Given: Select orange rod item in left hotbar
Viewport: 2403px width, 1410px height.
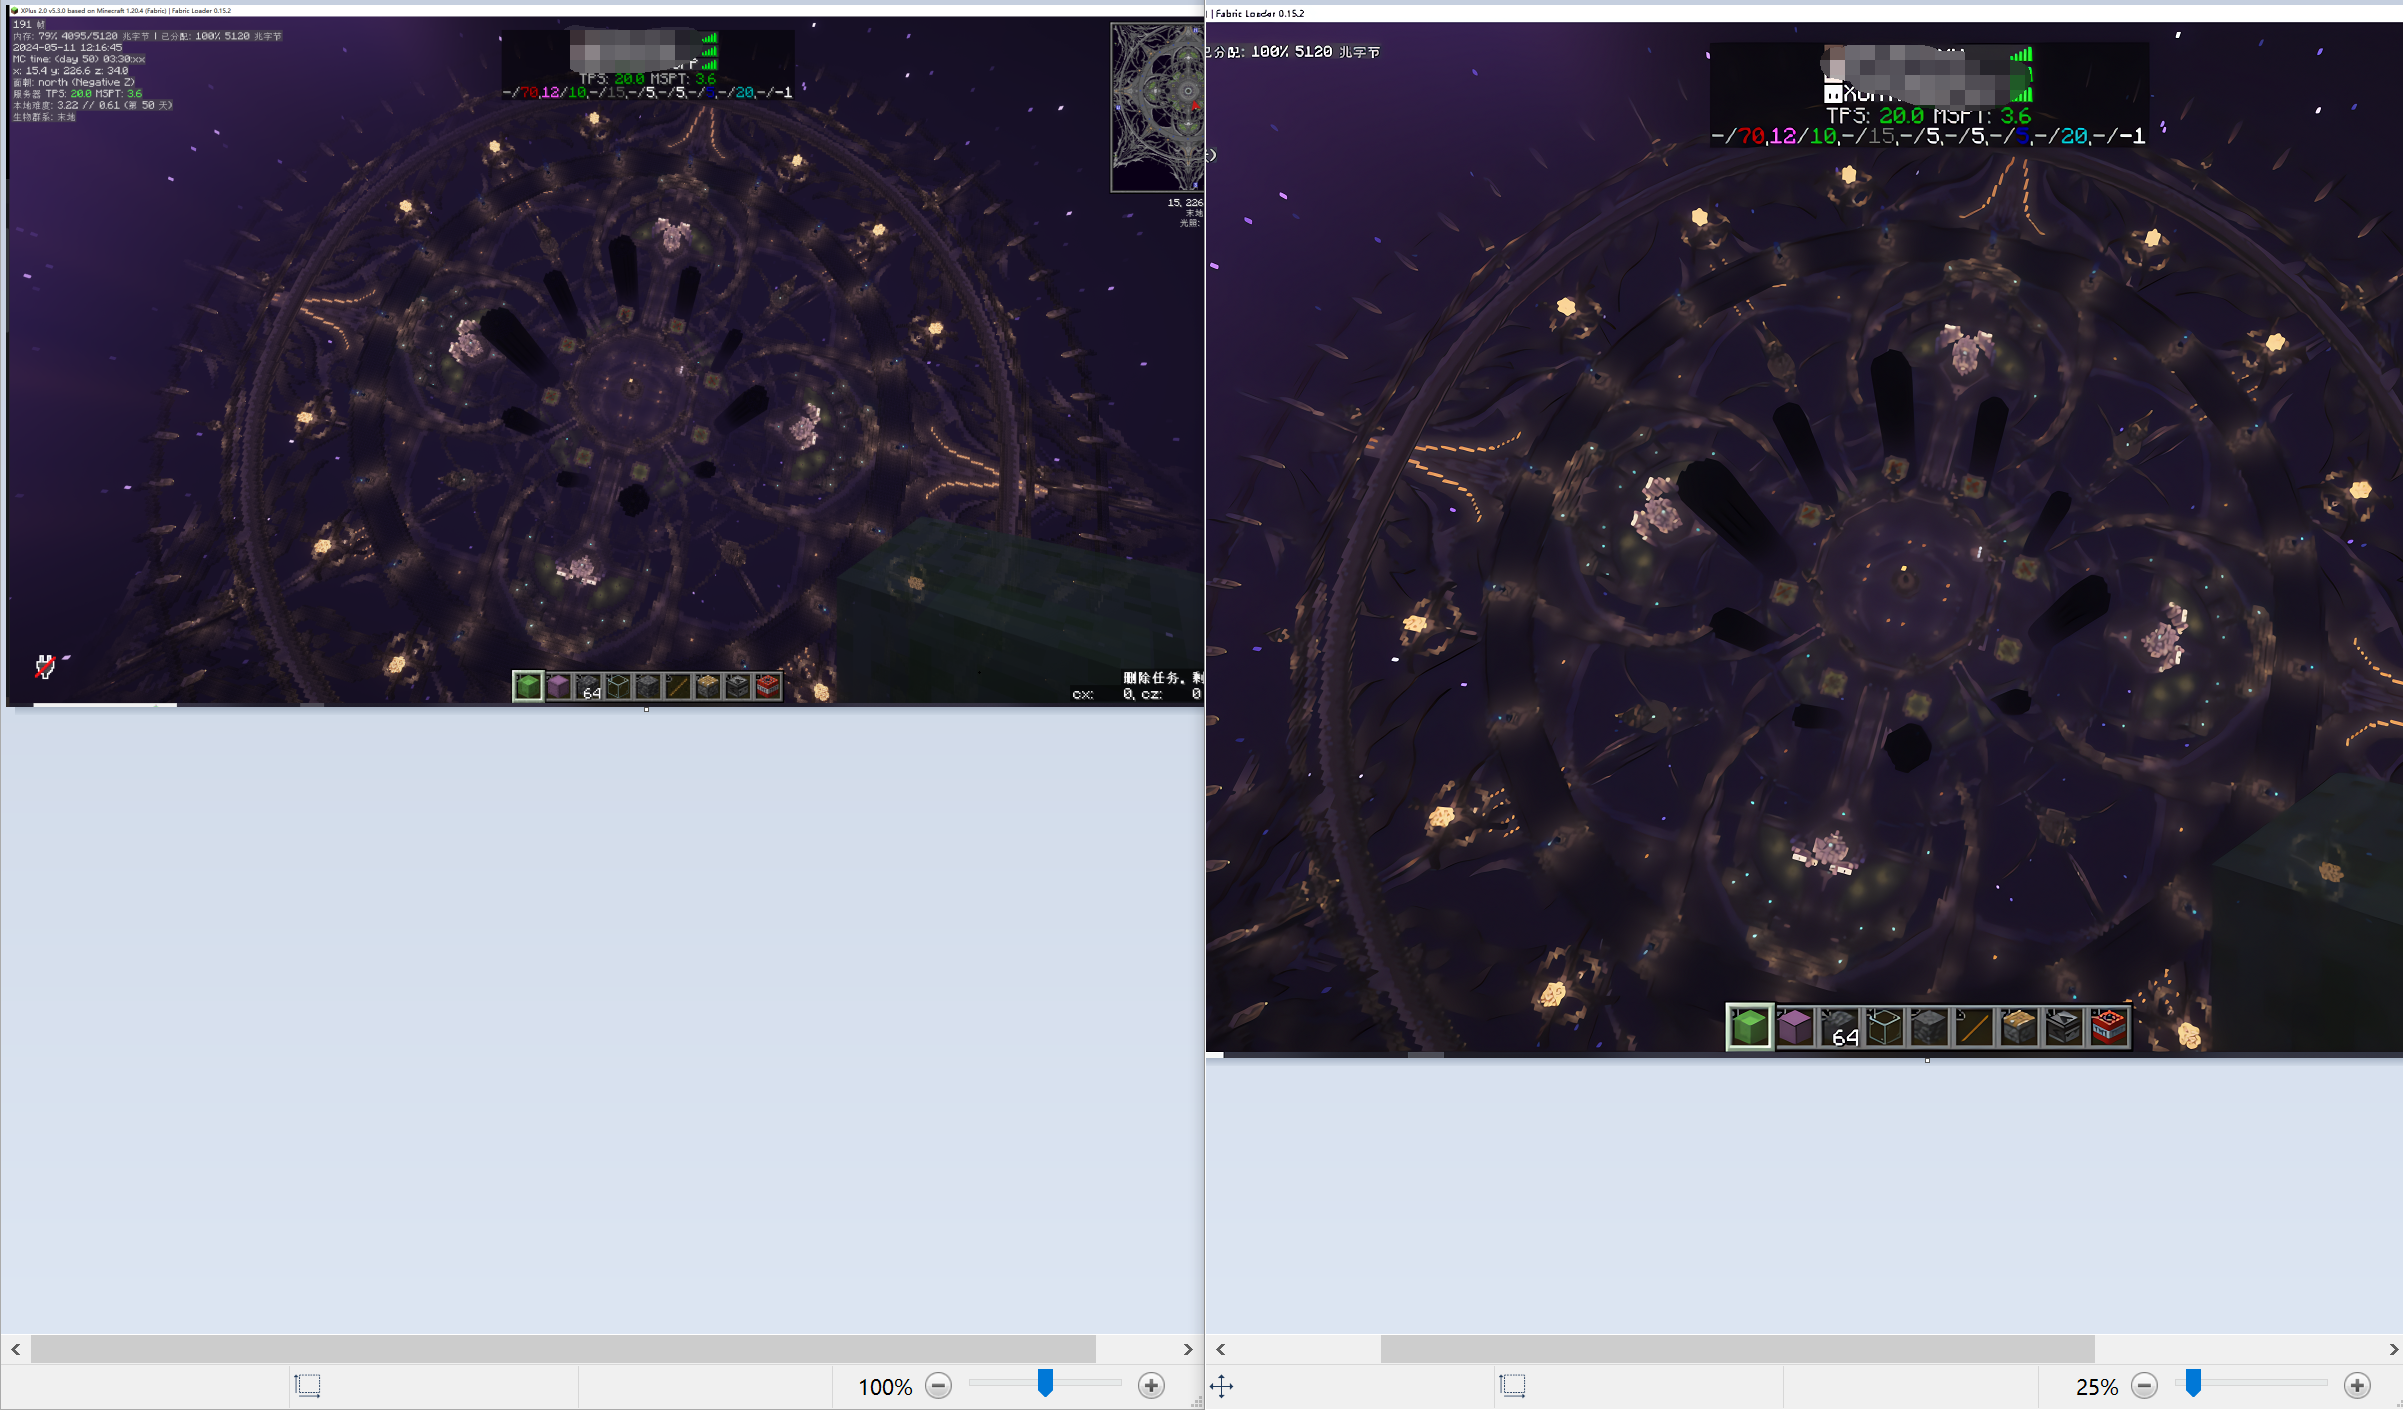Looking at the screenshot, I should 678,686.
